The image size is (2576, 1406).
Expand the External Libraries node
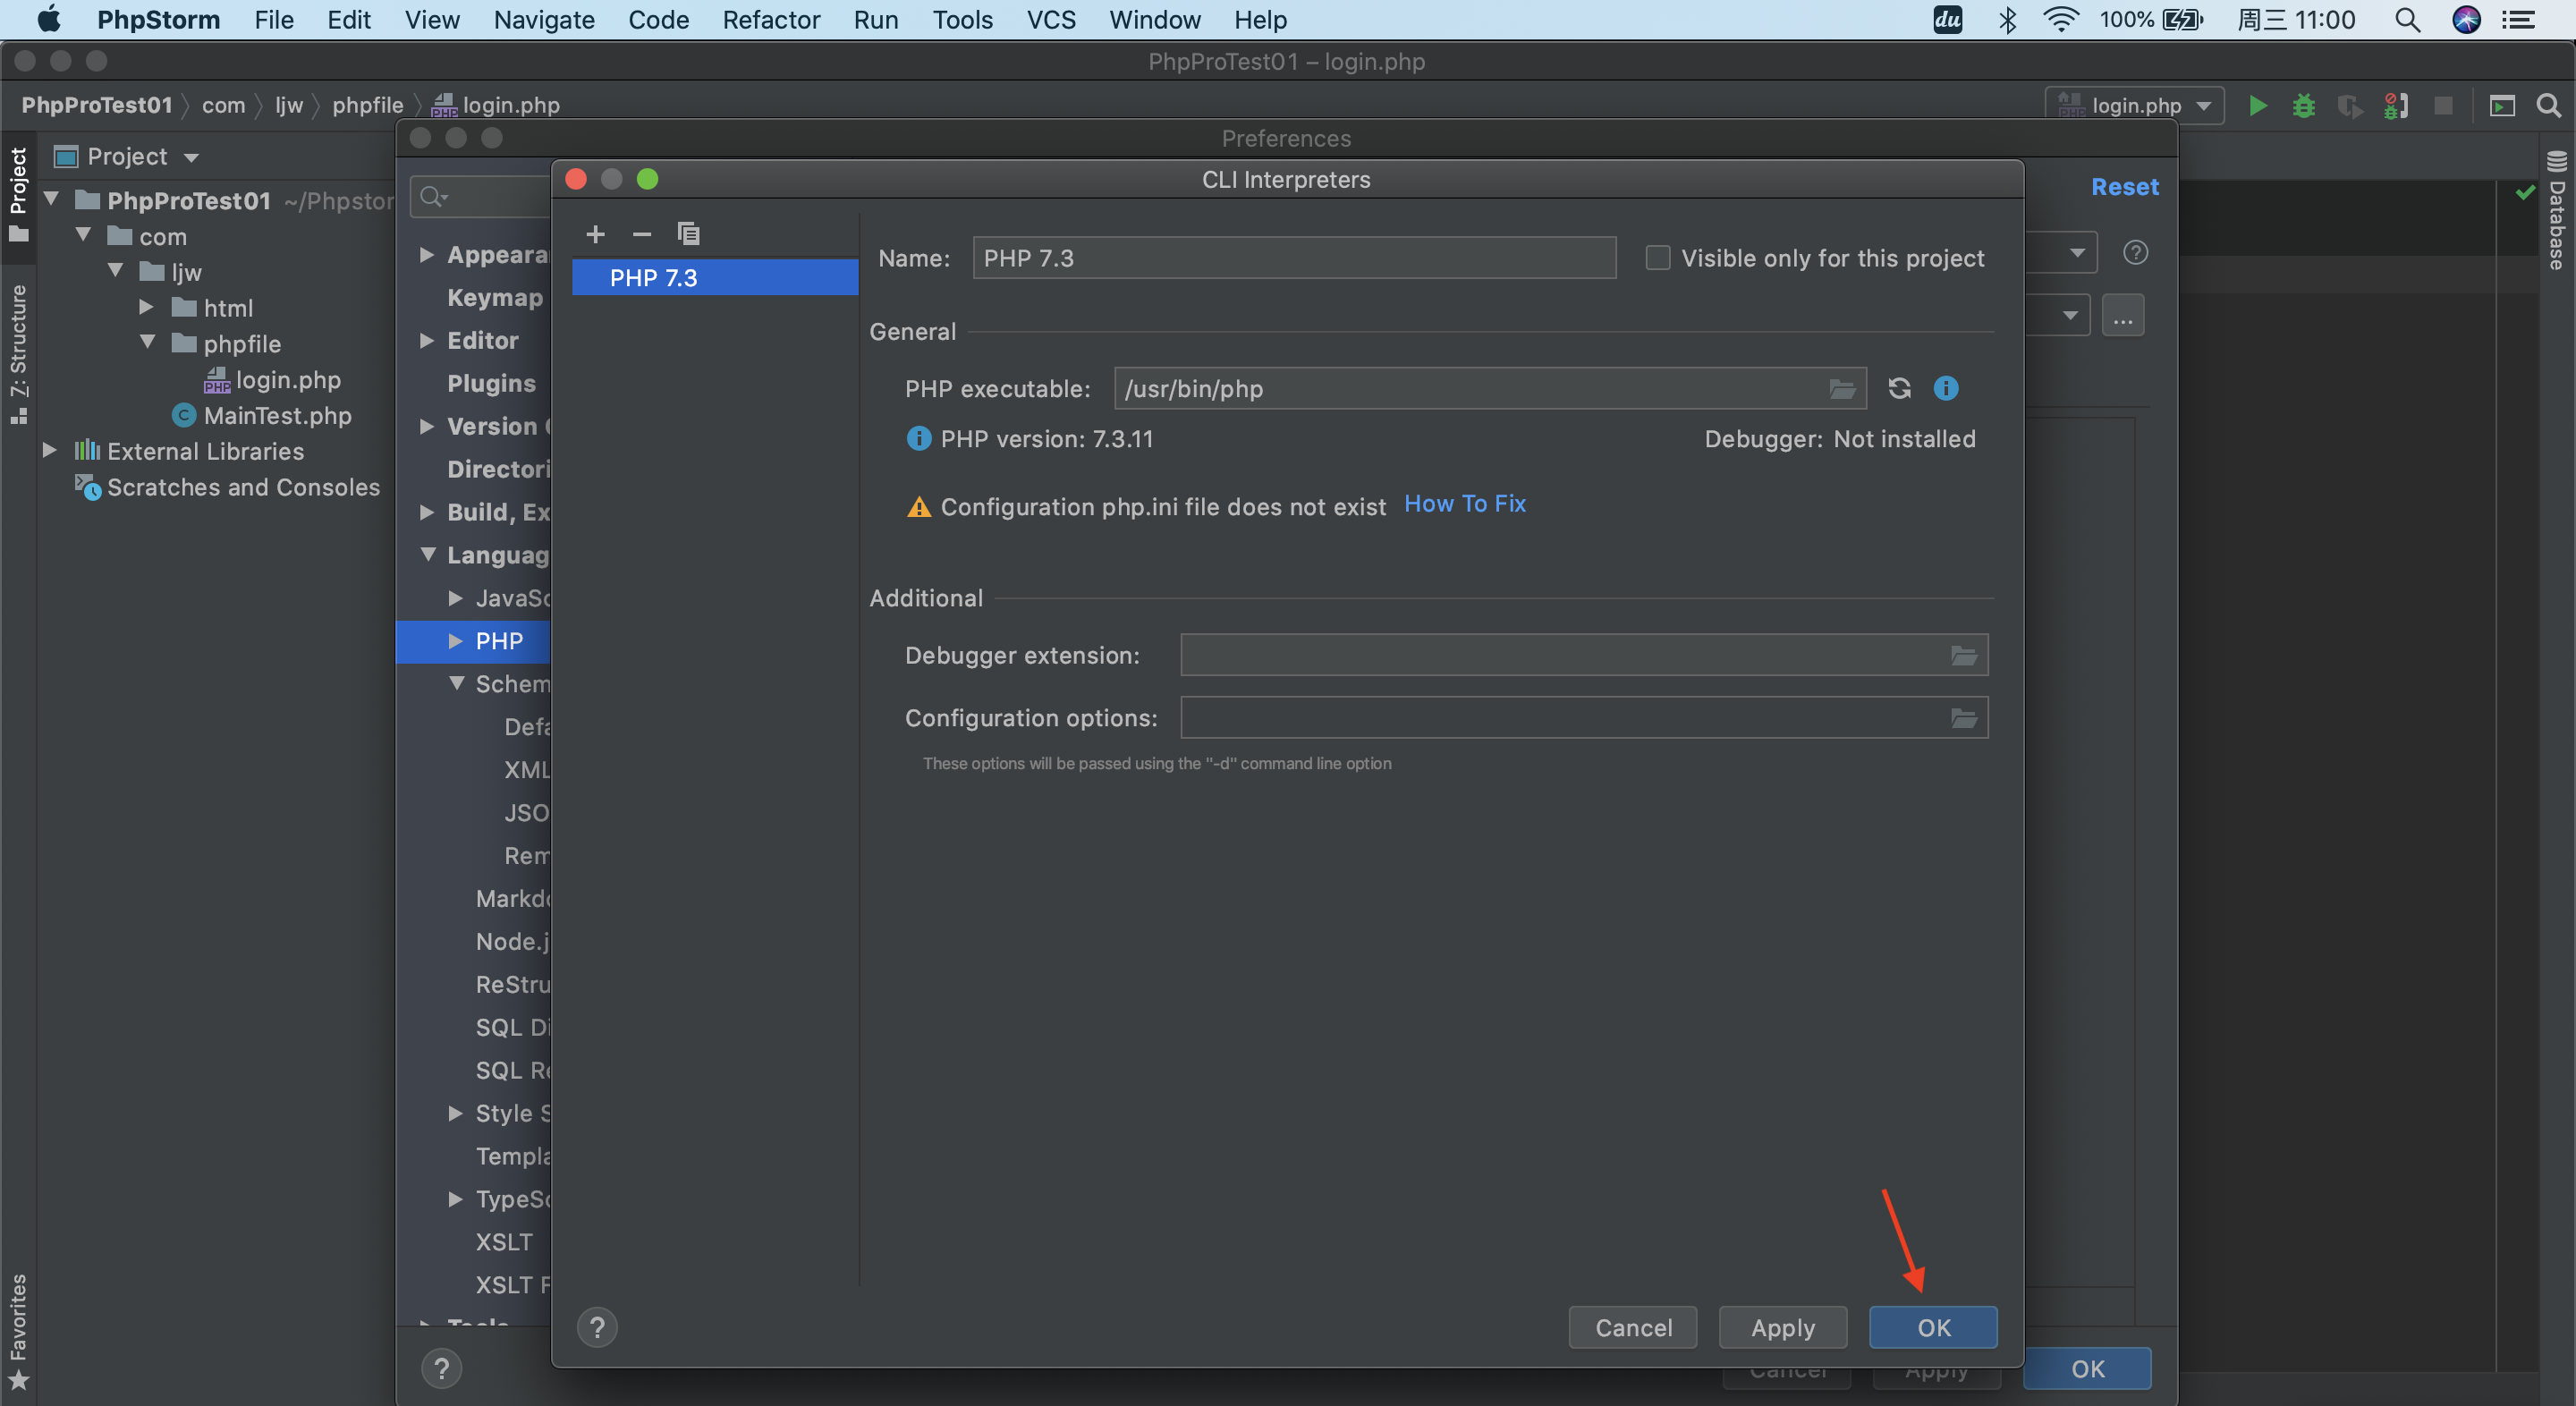pos(49,451)
